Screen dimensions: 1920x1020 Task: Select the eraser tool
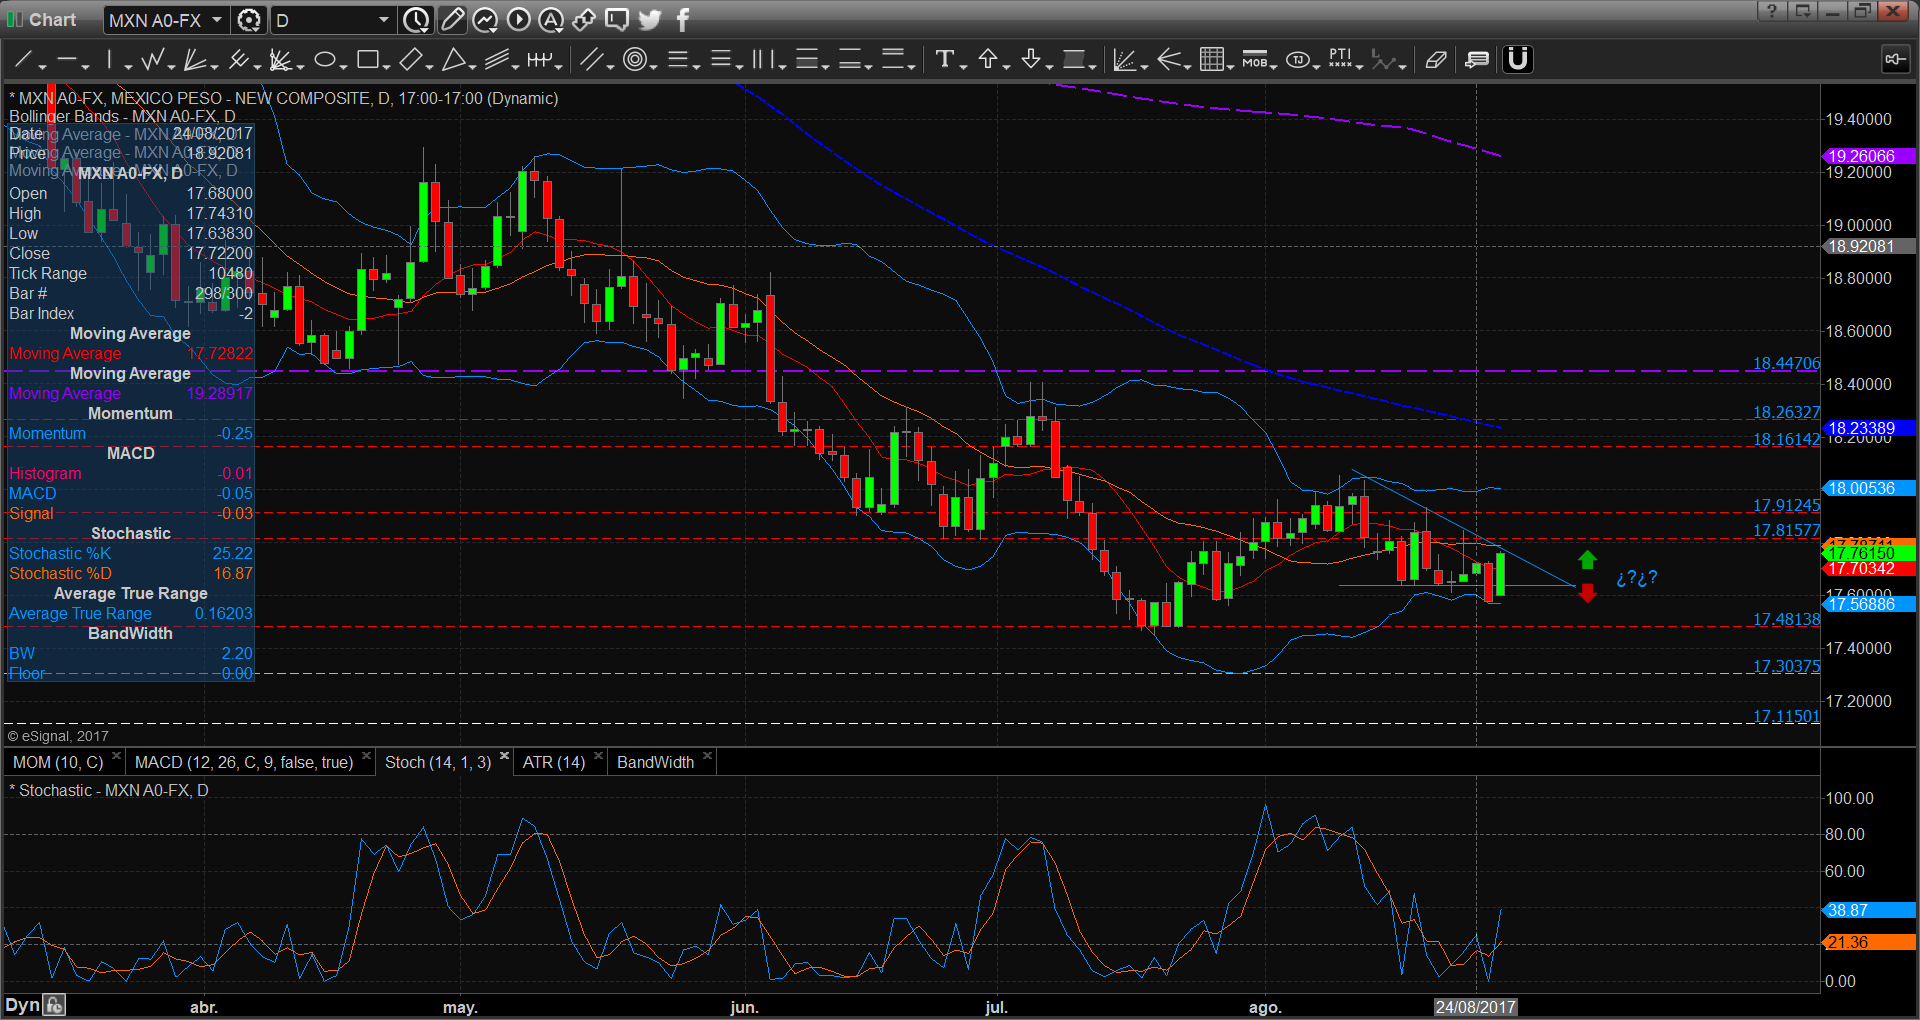point(1436,60)
